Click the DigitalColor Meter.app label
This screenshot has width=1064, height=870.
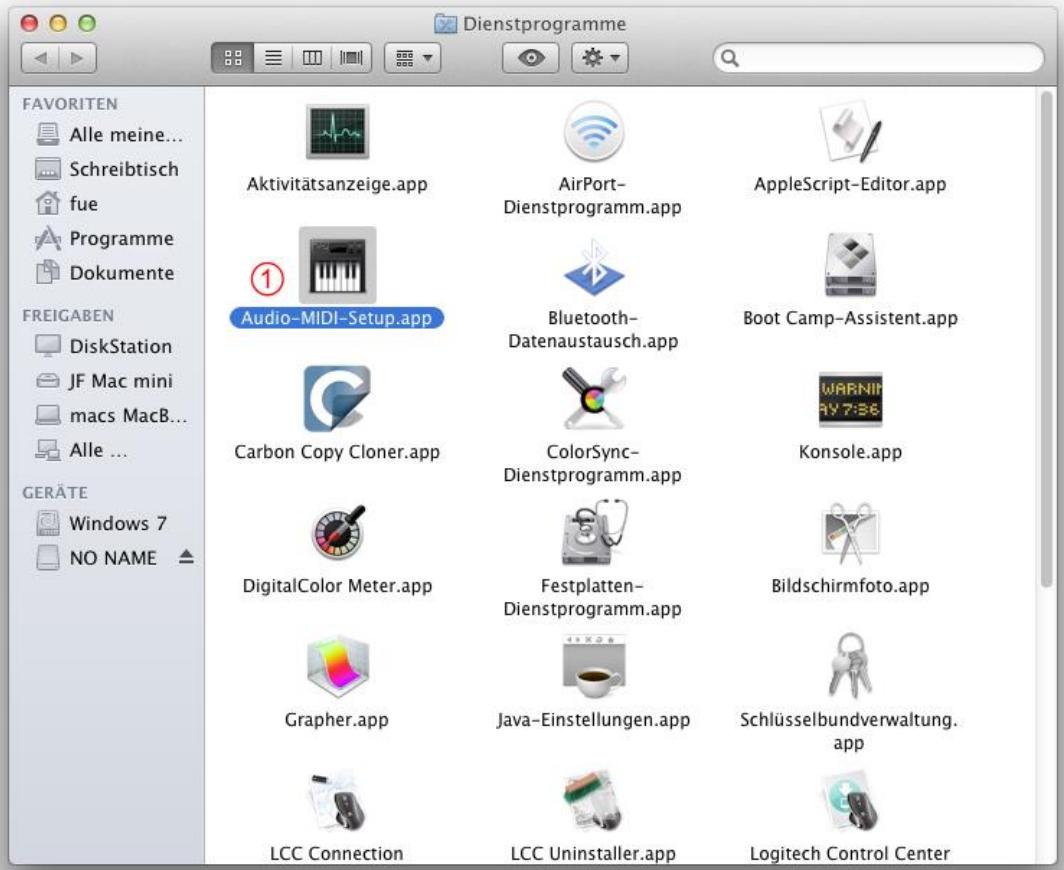click(x=337, y=586)
